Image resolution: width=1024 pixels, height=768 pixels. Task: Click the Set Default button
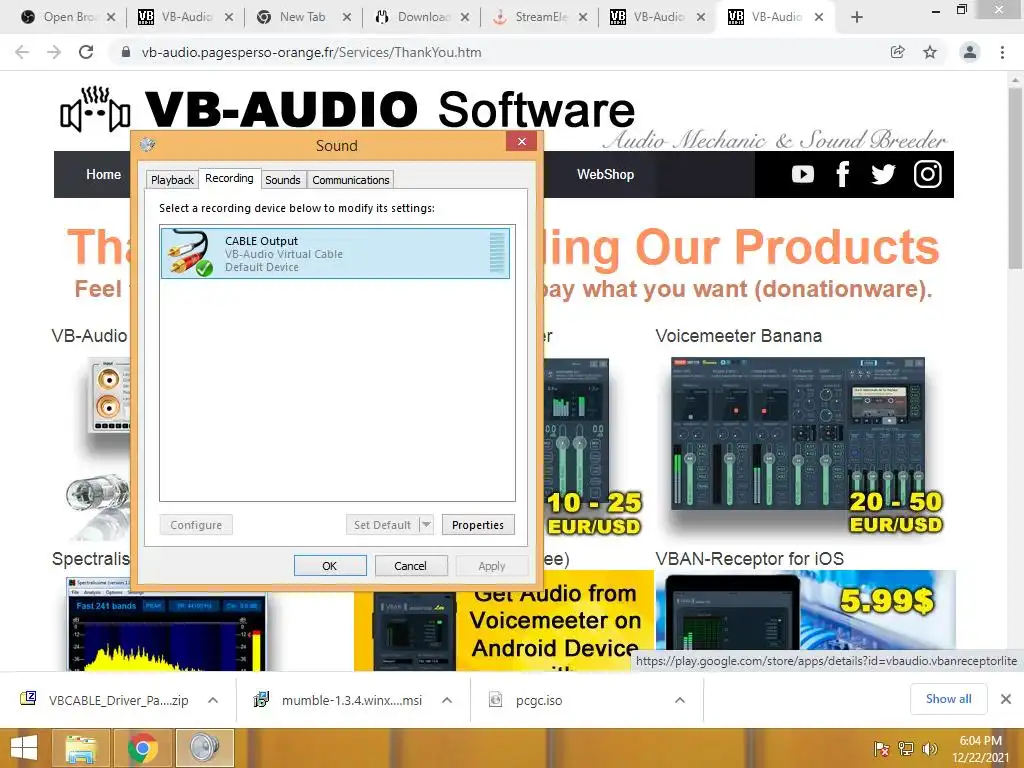(x=382, y=524)
